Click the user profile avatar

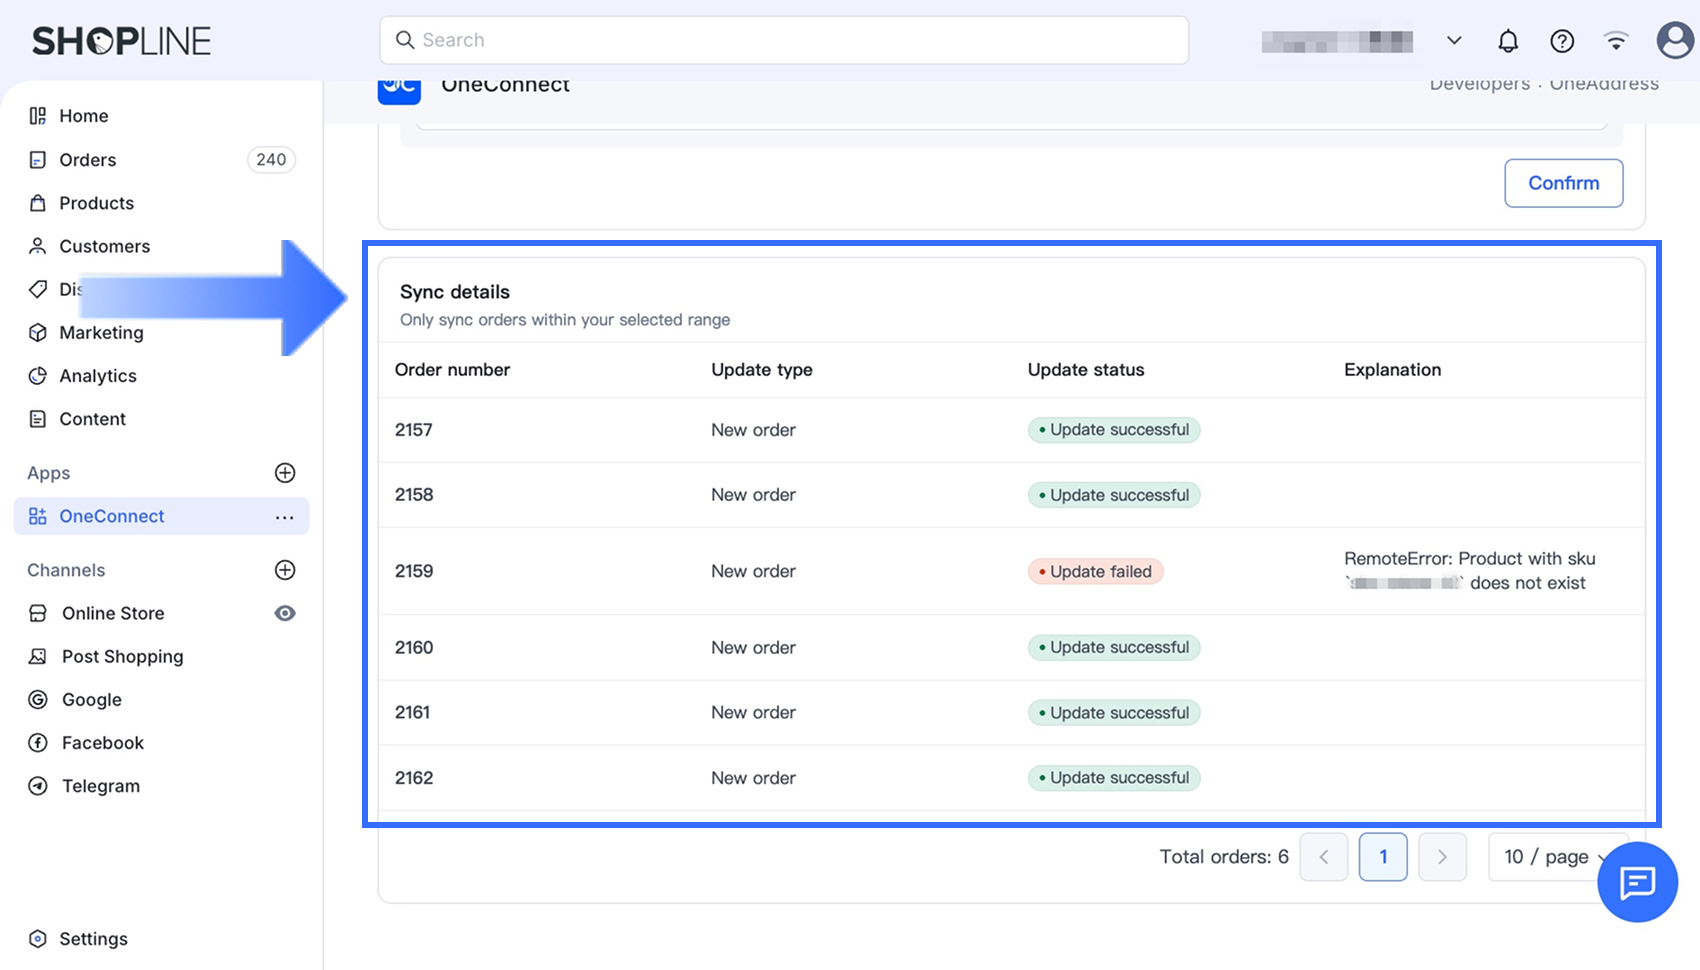point(1675,41)
